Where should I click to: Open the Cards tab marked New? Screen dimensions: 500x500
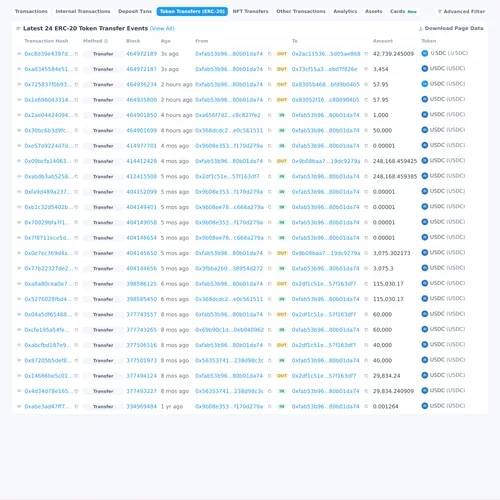coord(403,11)
